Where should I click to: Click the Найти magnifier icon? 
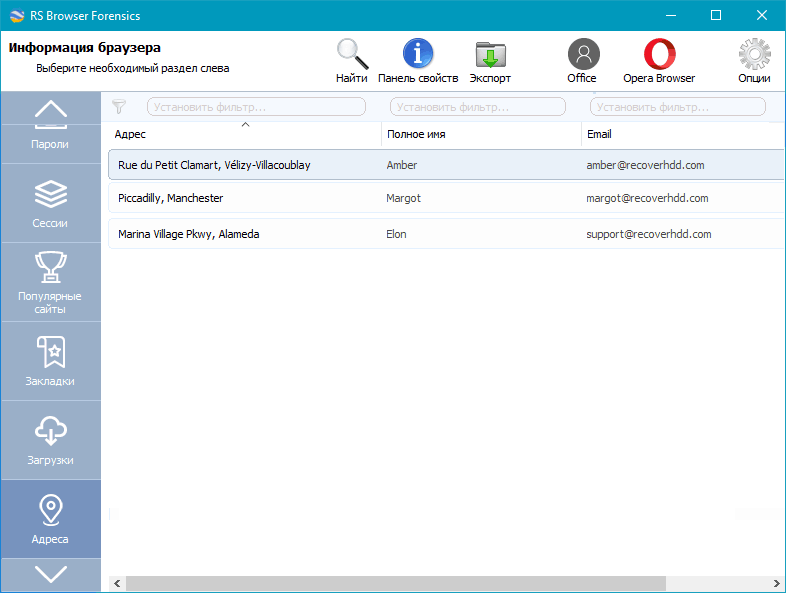tap(352, 54)
